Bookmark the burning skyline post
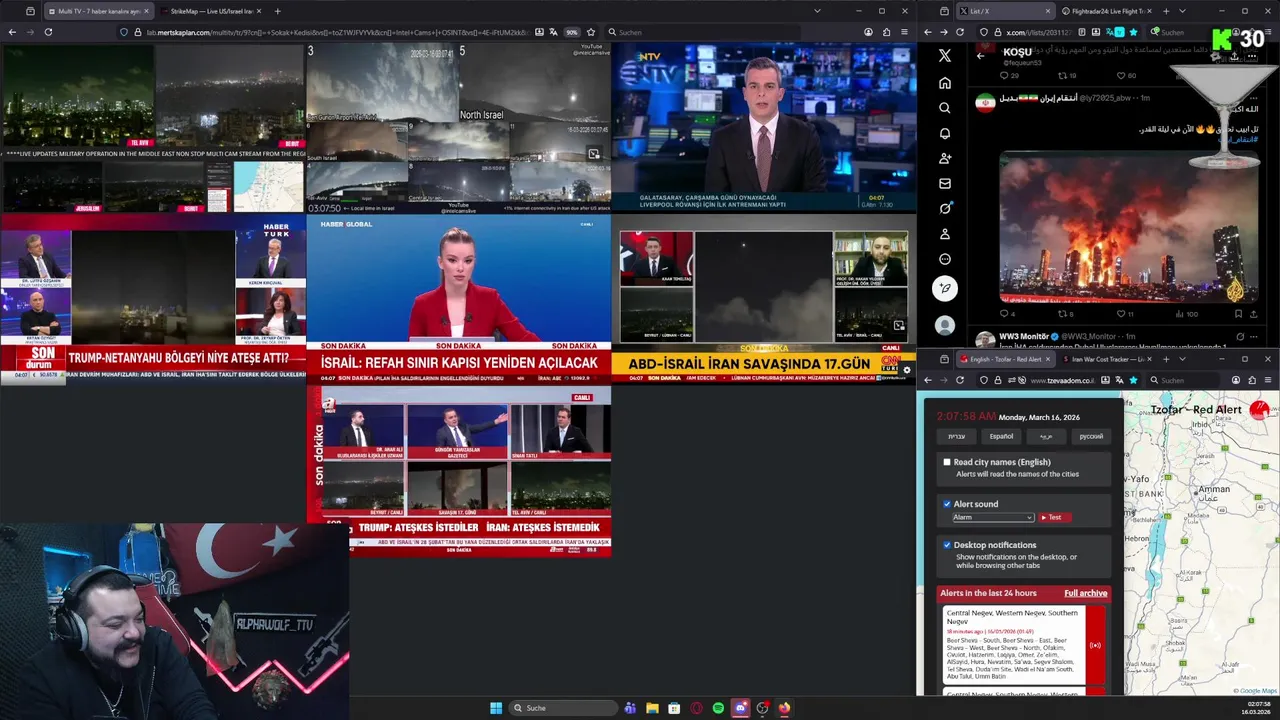This screenshot has height=720, width=1280. pos(1238,314)
